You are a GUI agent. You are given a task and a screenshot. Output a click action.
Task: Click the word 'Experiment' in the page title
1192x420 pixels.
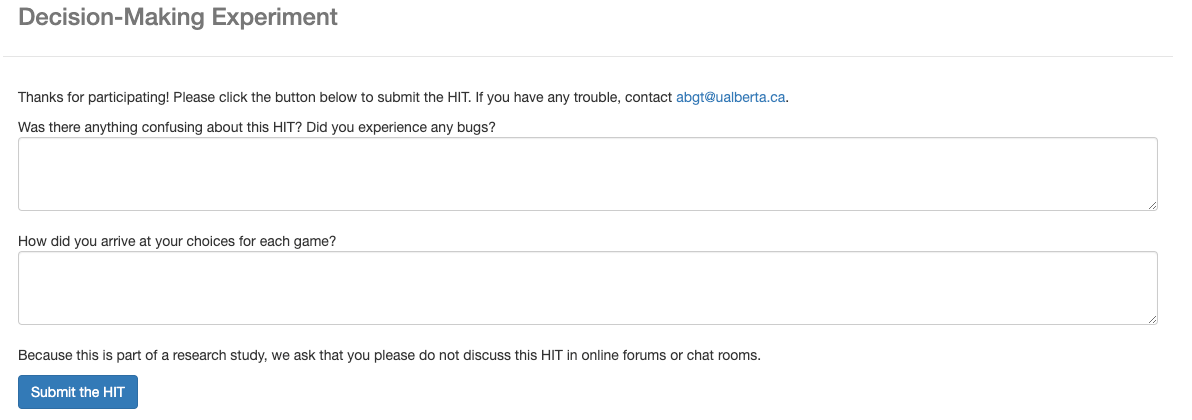coord(274,16)
